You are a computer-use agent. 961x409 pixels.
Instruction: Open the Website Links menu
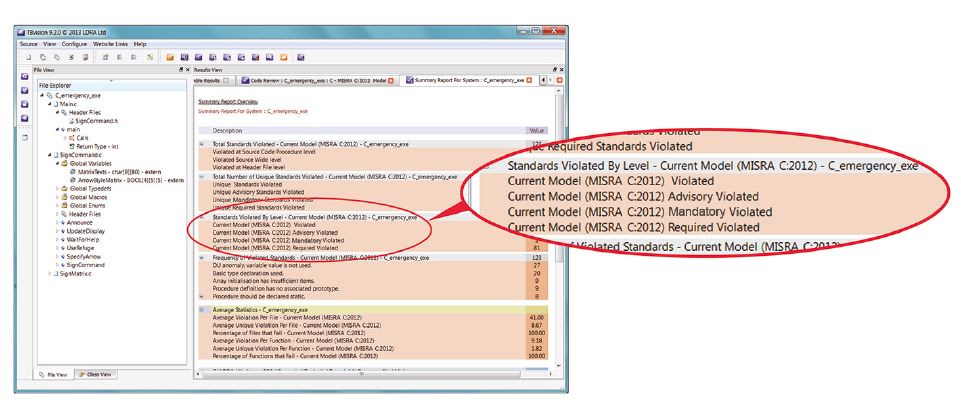tap(110, 44)
